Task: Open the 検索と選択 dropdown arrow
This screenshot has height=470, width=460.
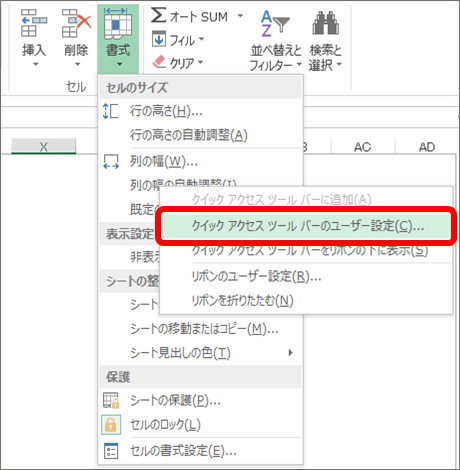Action: coord(339,64)
